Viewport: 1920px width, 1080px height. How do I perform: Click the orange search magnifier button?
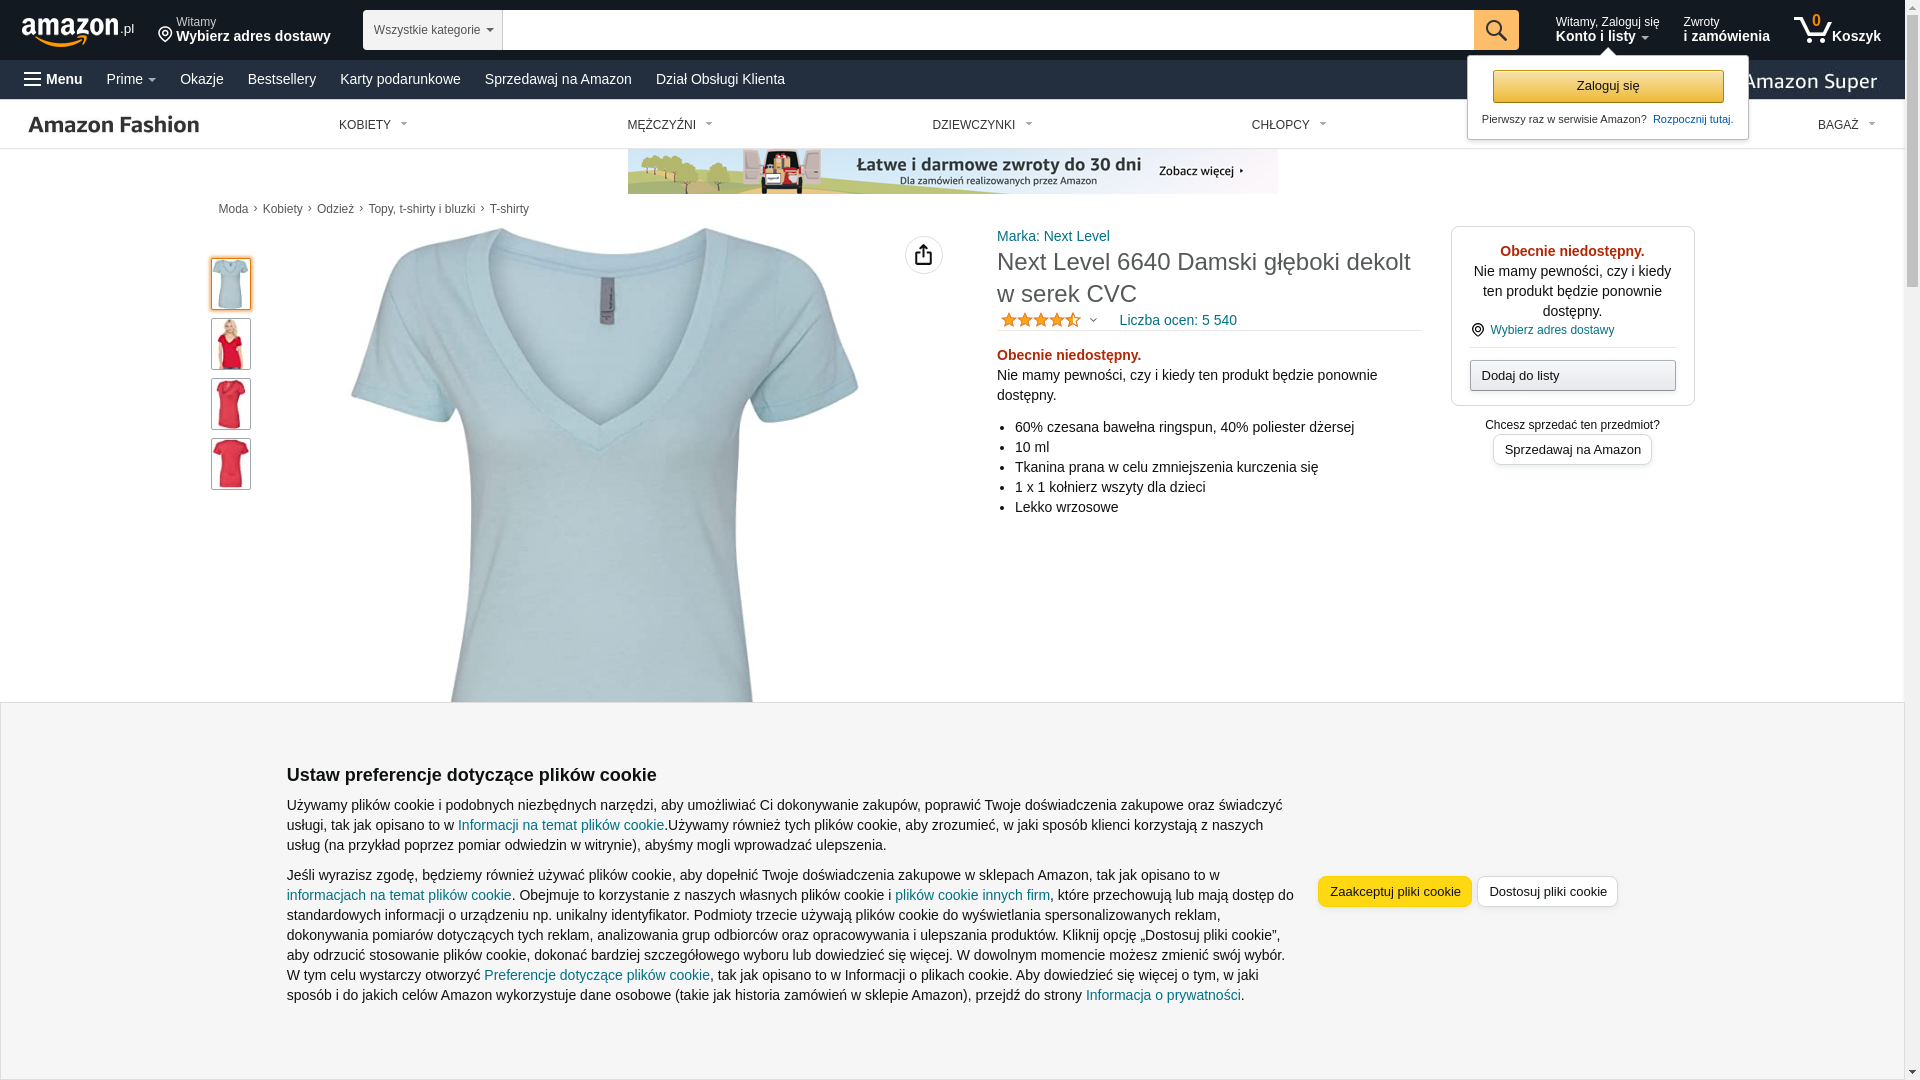tap(1495, 30)
